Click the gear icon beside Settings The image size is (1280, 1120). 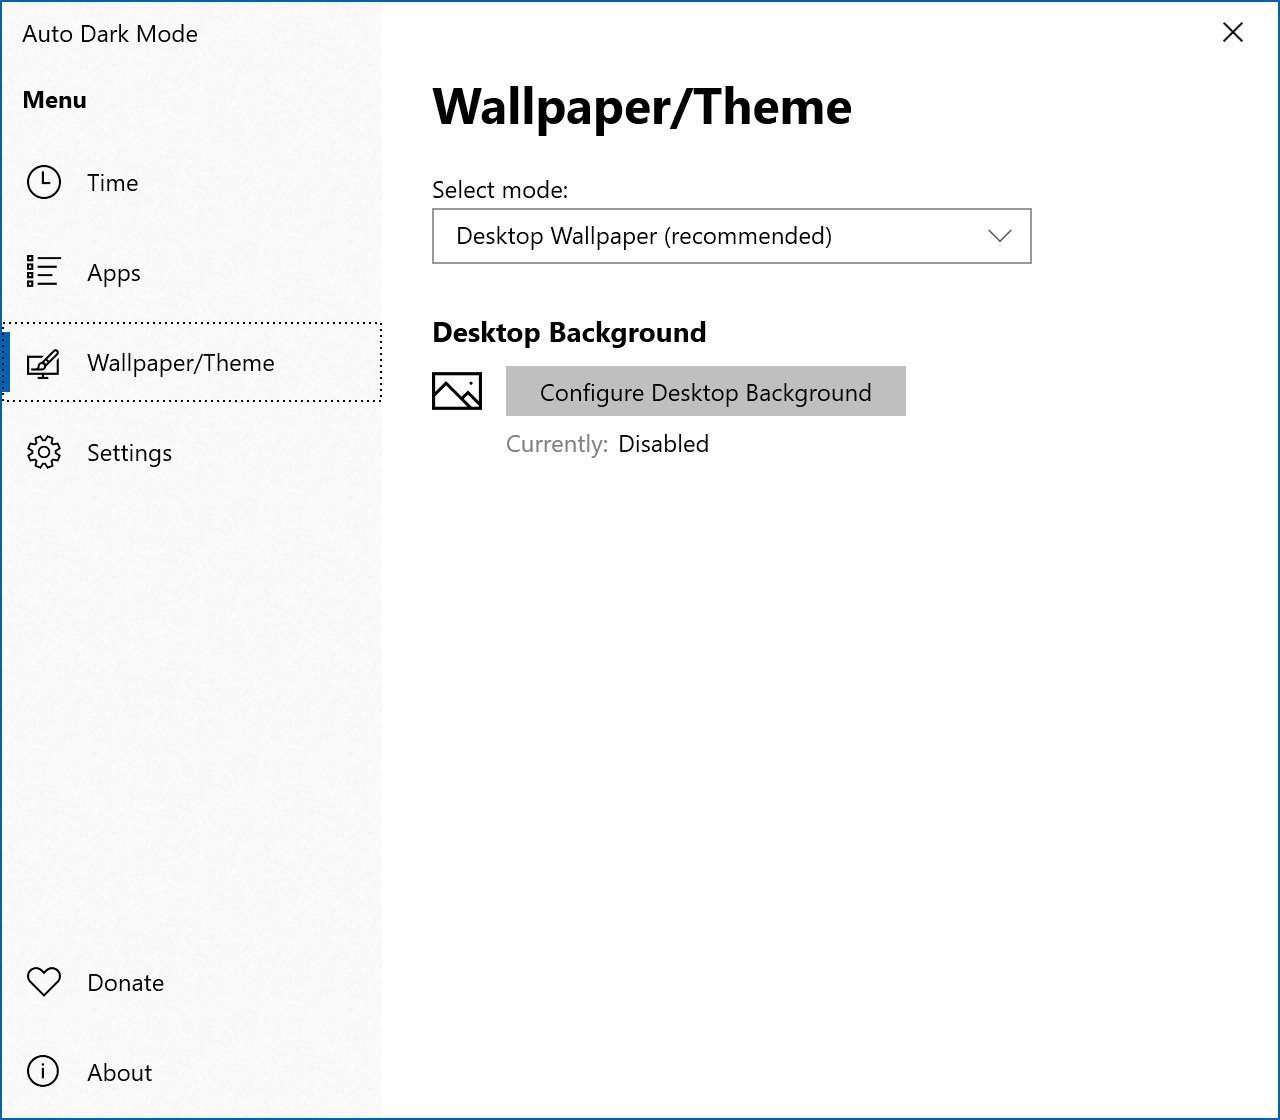[44, 452]
